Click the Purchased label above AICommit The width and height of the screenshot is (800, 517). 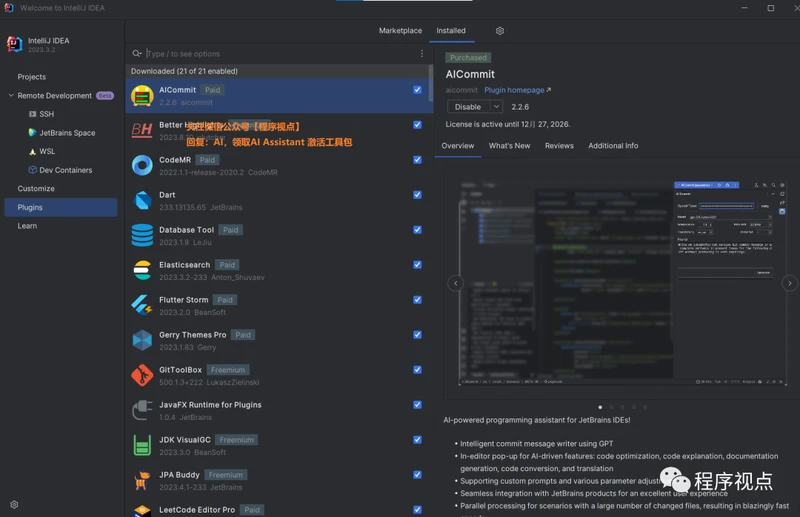pyautogui.click(x=468, y=58)
